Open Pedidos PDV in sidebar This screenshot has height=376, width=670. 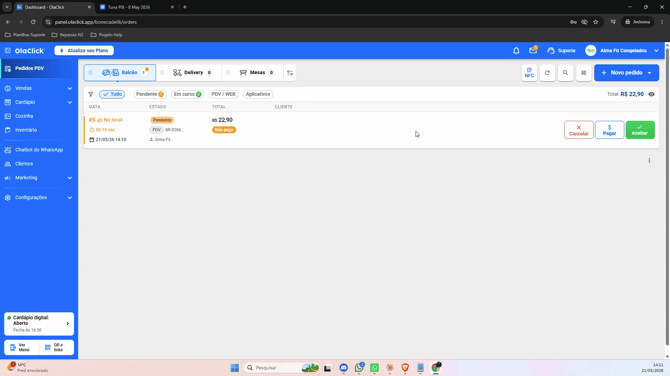[x=39, y=68]
